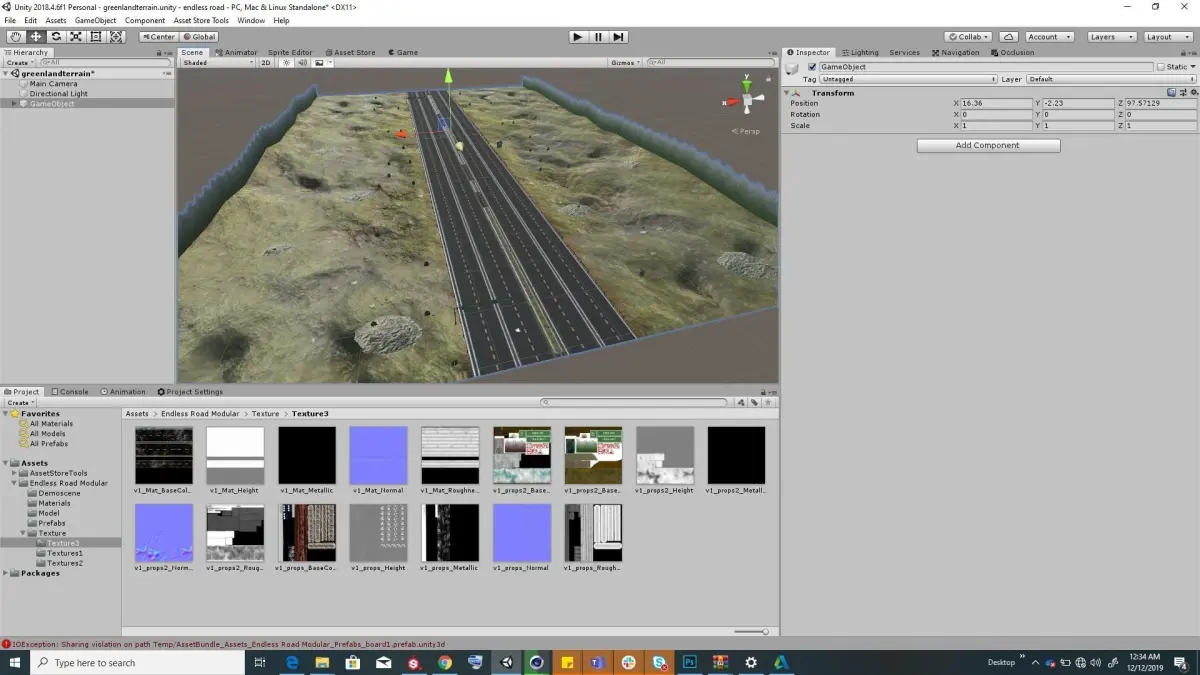1200x675 pixels.
Task: Click the Play button
Action: tap(578, 37)
